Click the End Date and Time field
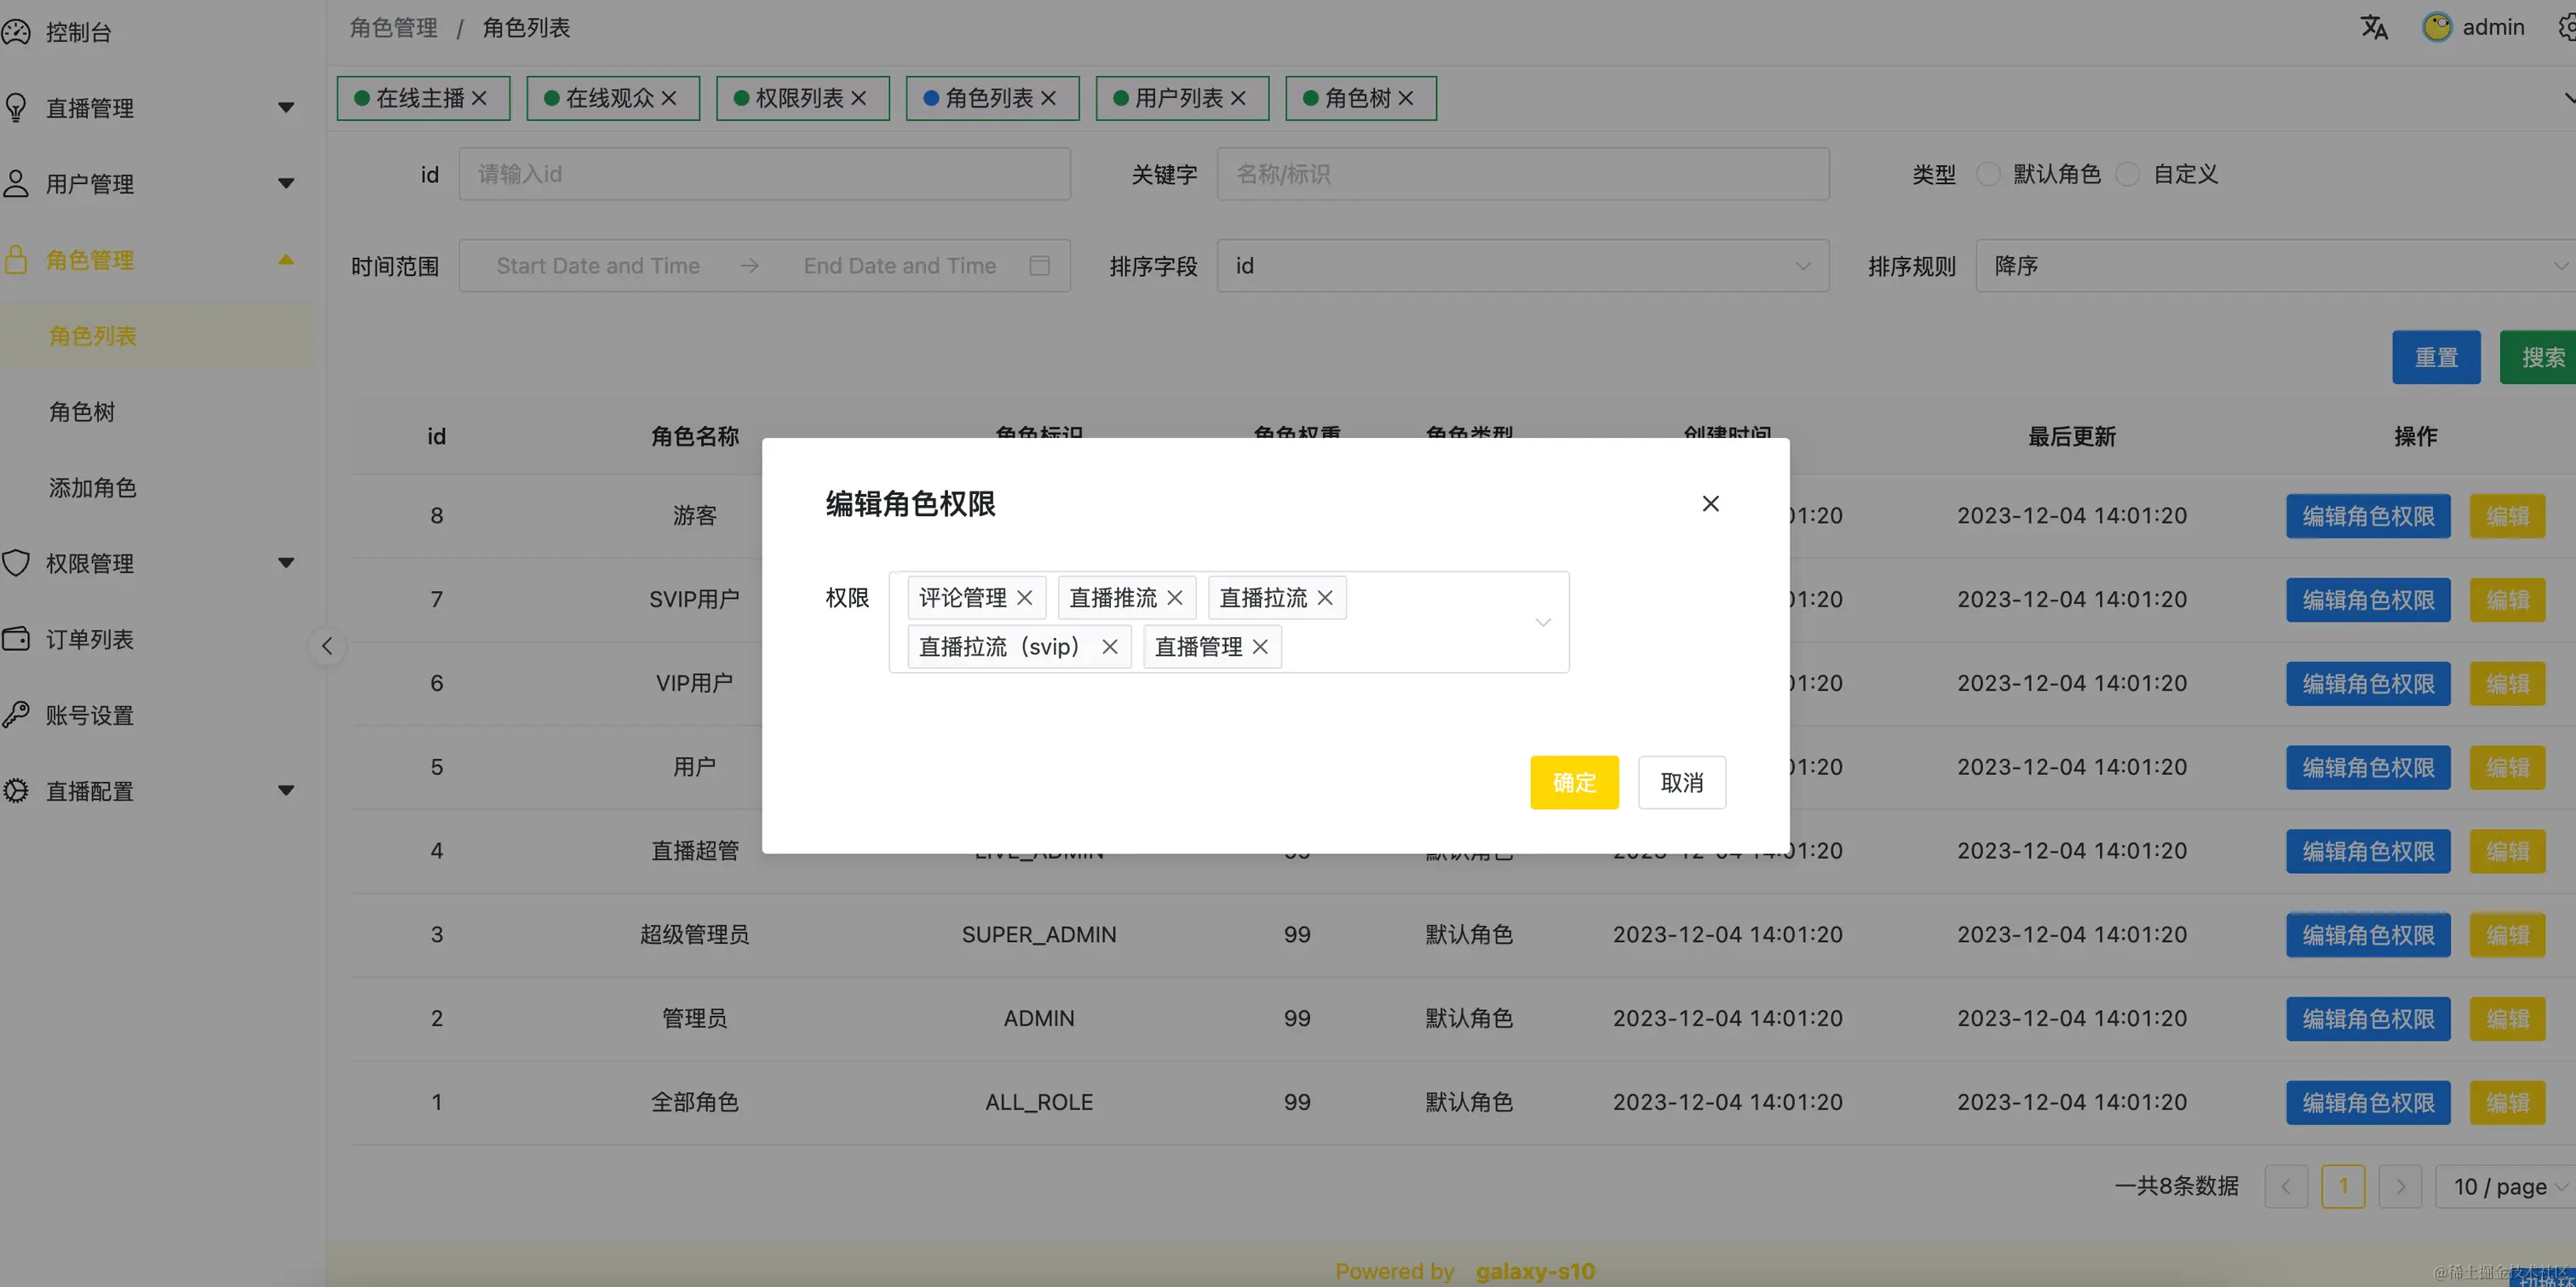This screenshot has width=2576, height=1287. tap(900, 265)
